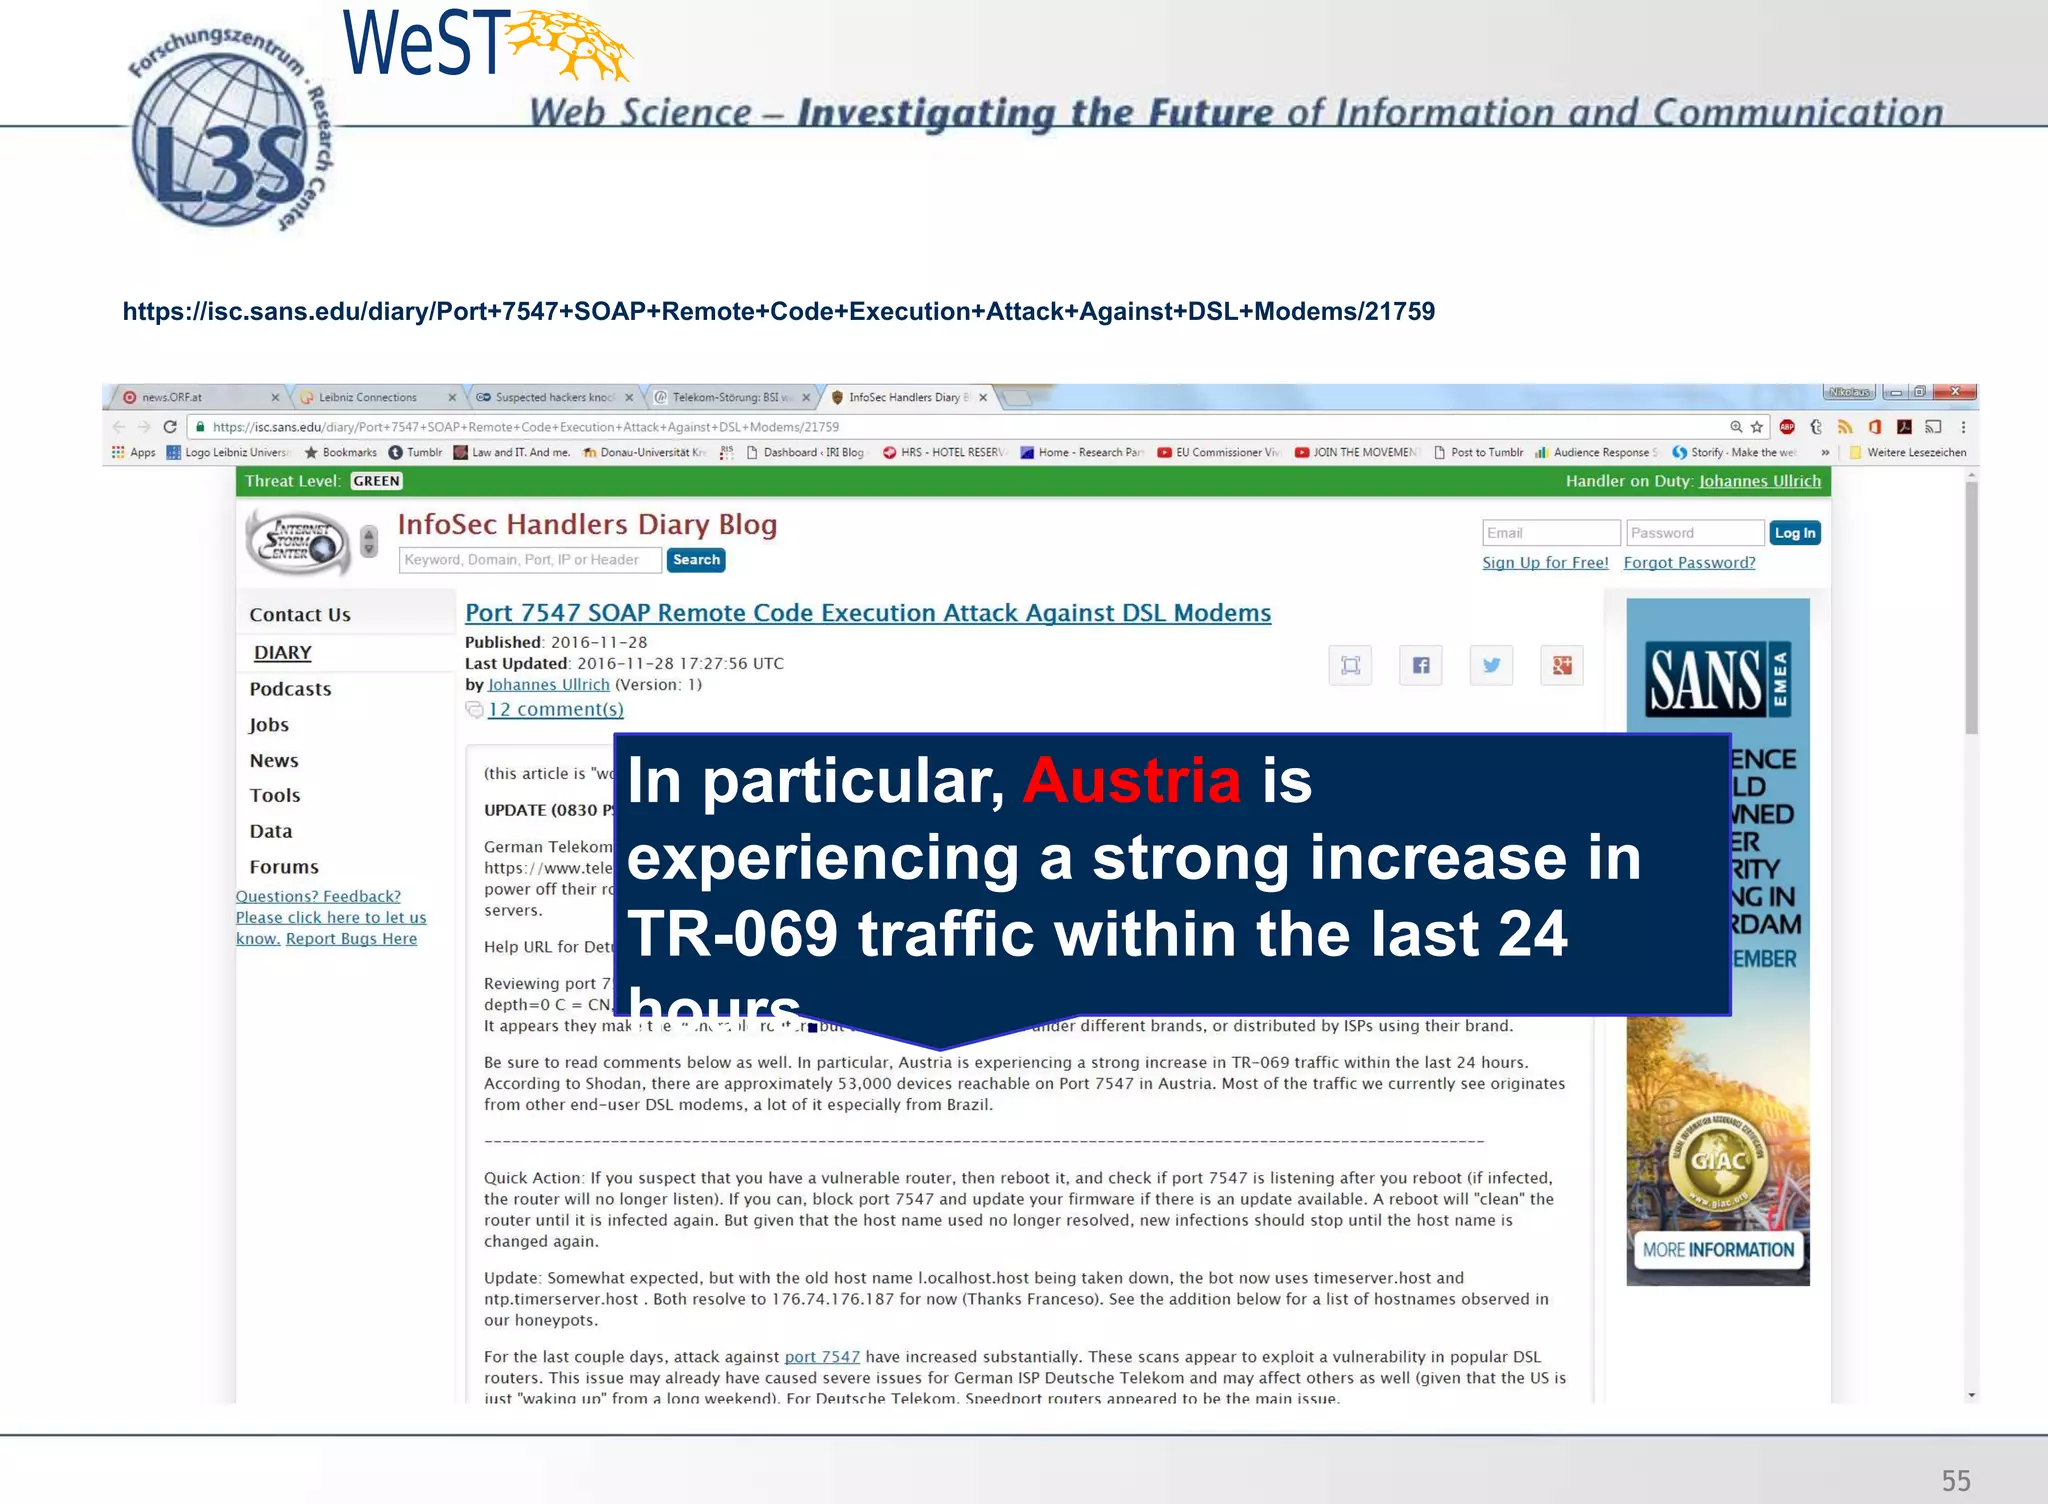Viewport: 2048px width, 1504px height.
Task: Click the green secure padlock icon
Action: 200,427
